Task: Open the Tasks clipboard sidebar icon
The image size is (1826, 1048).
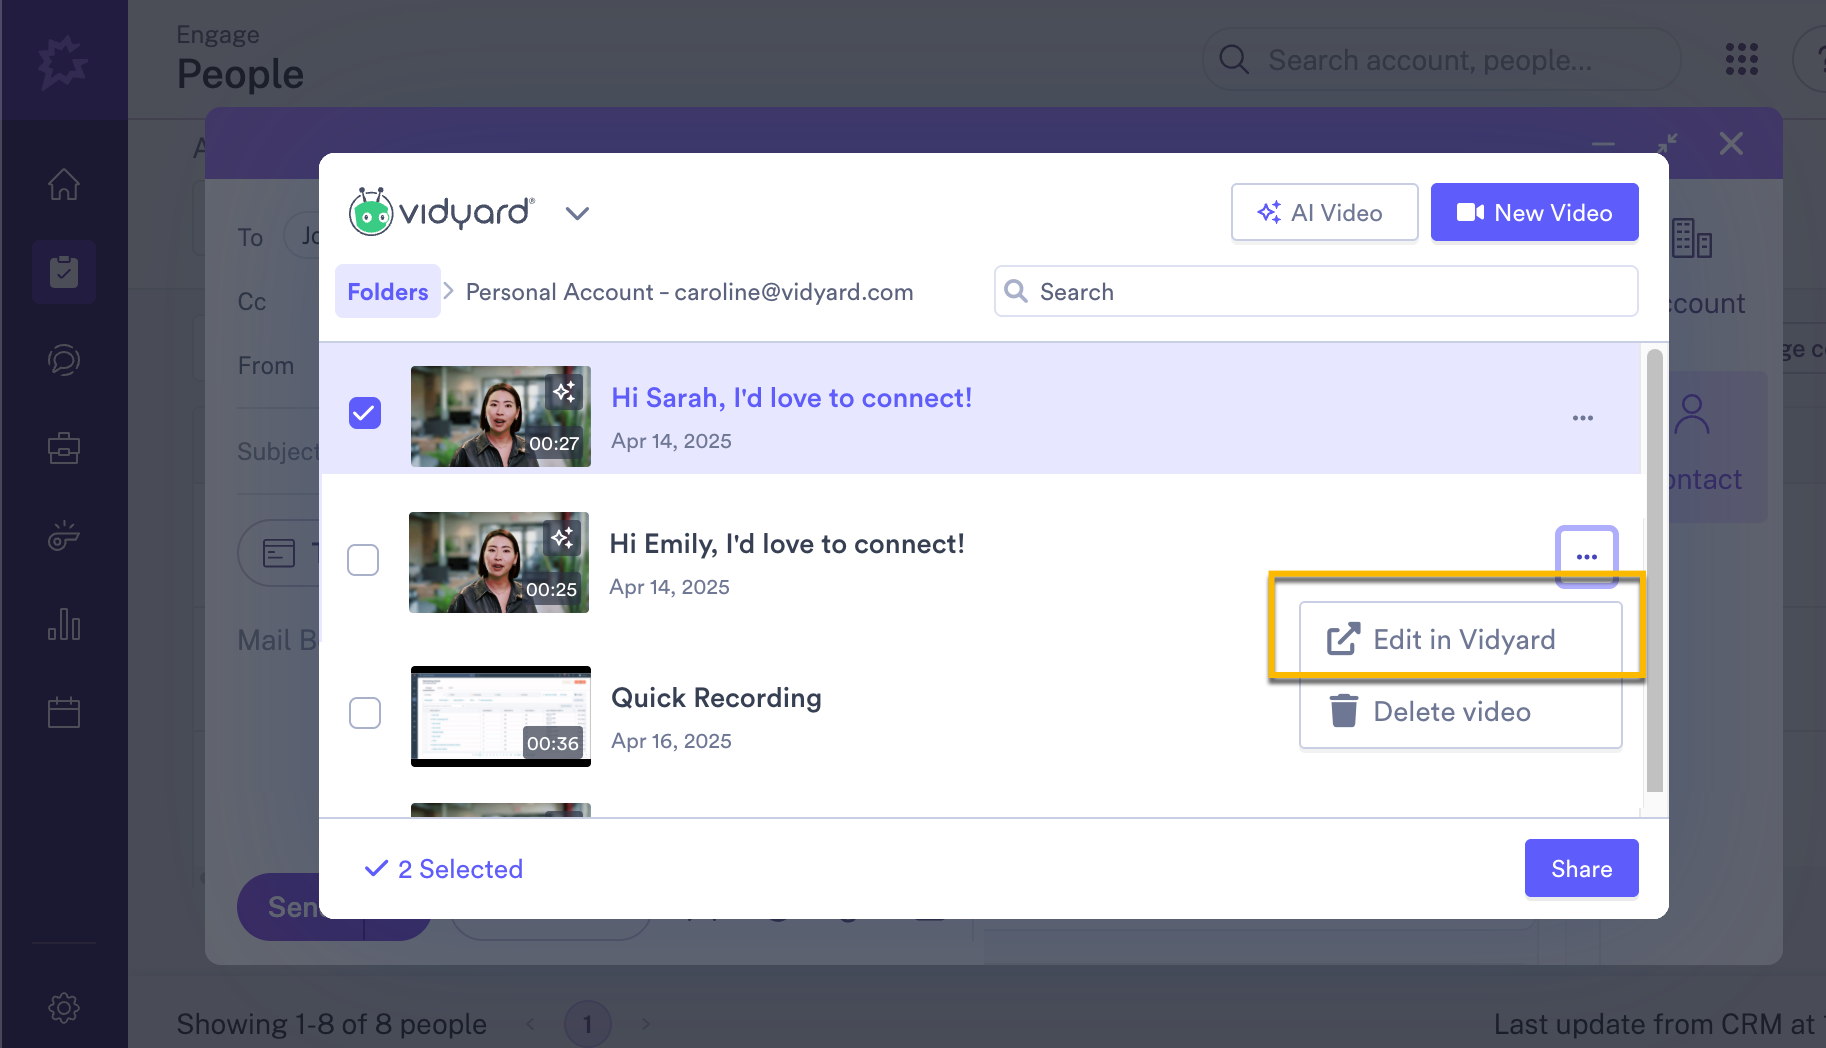Action: coord(64,272)
